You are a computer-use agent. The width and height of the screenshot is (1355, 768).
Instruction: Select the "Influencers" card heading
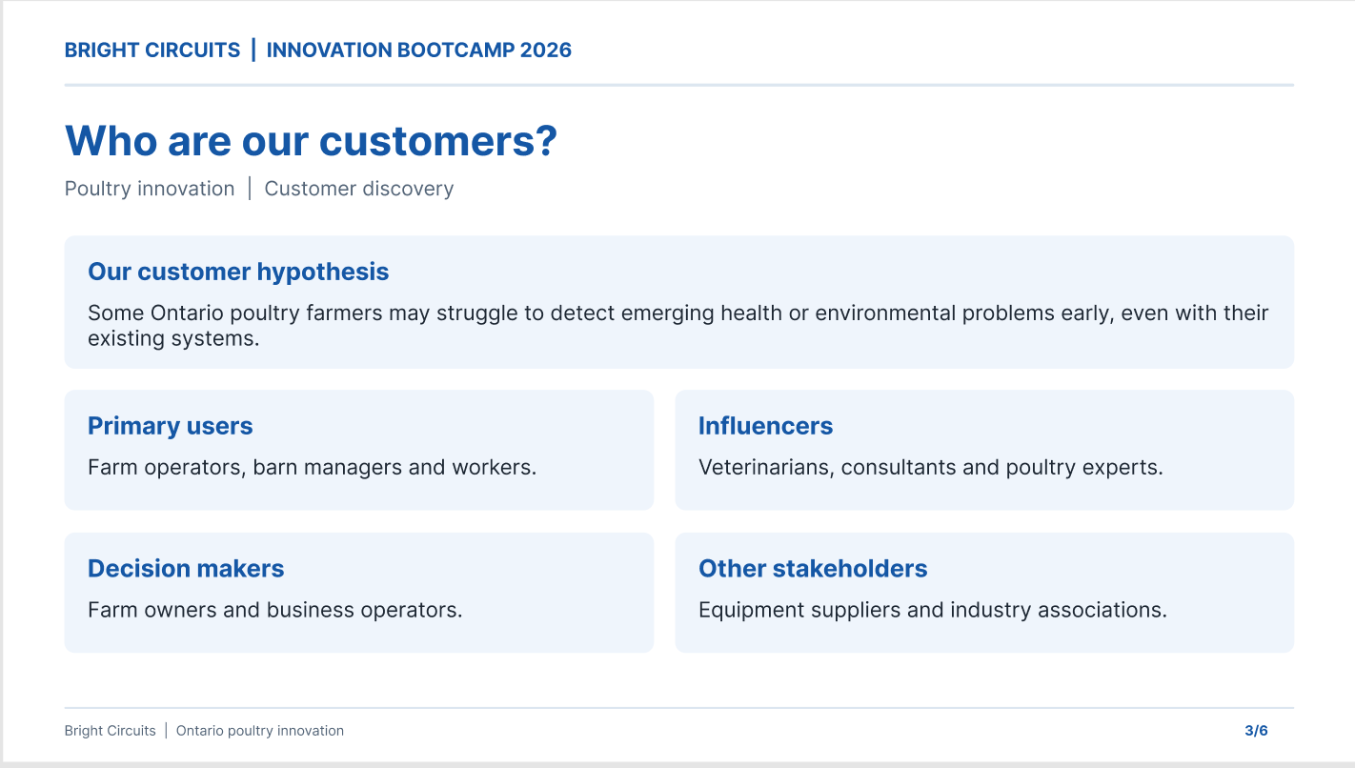(766, 426)
